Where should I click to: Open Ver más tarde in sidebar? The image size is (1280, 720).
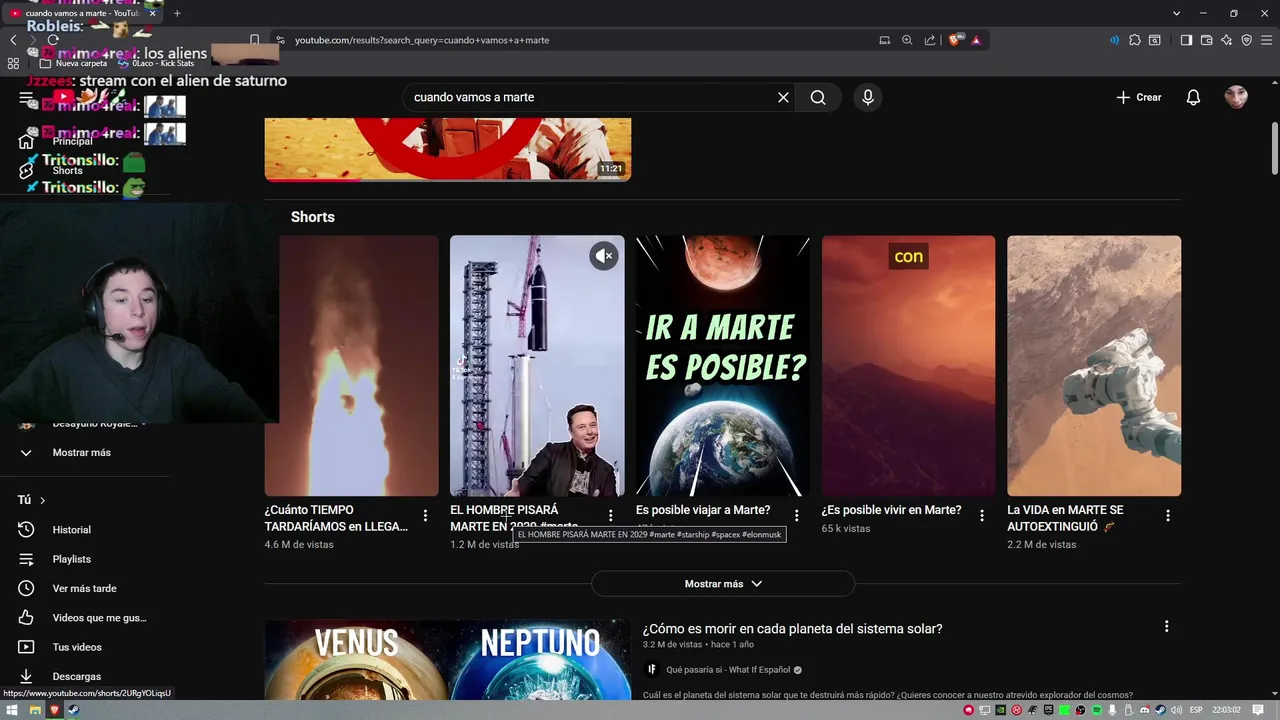(x=85, y=588)
